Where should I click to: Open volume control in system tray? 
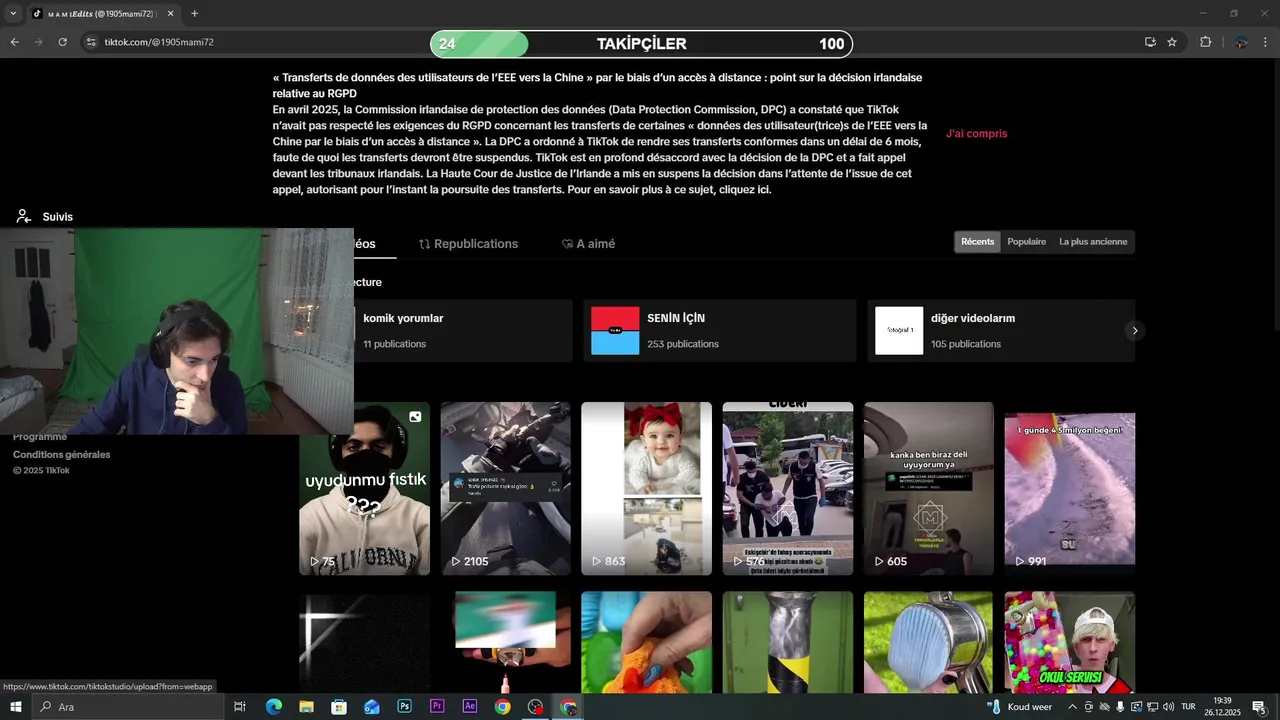(1168, 707)
